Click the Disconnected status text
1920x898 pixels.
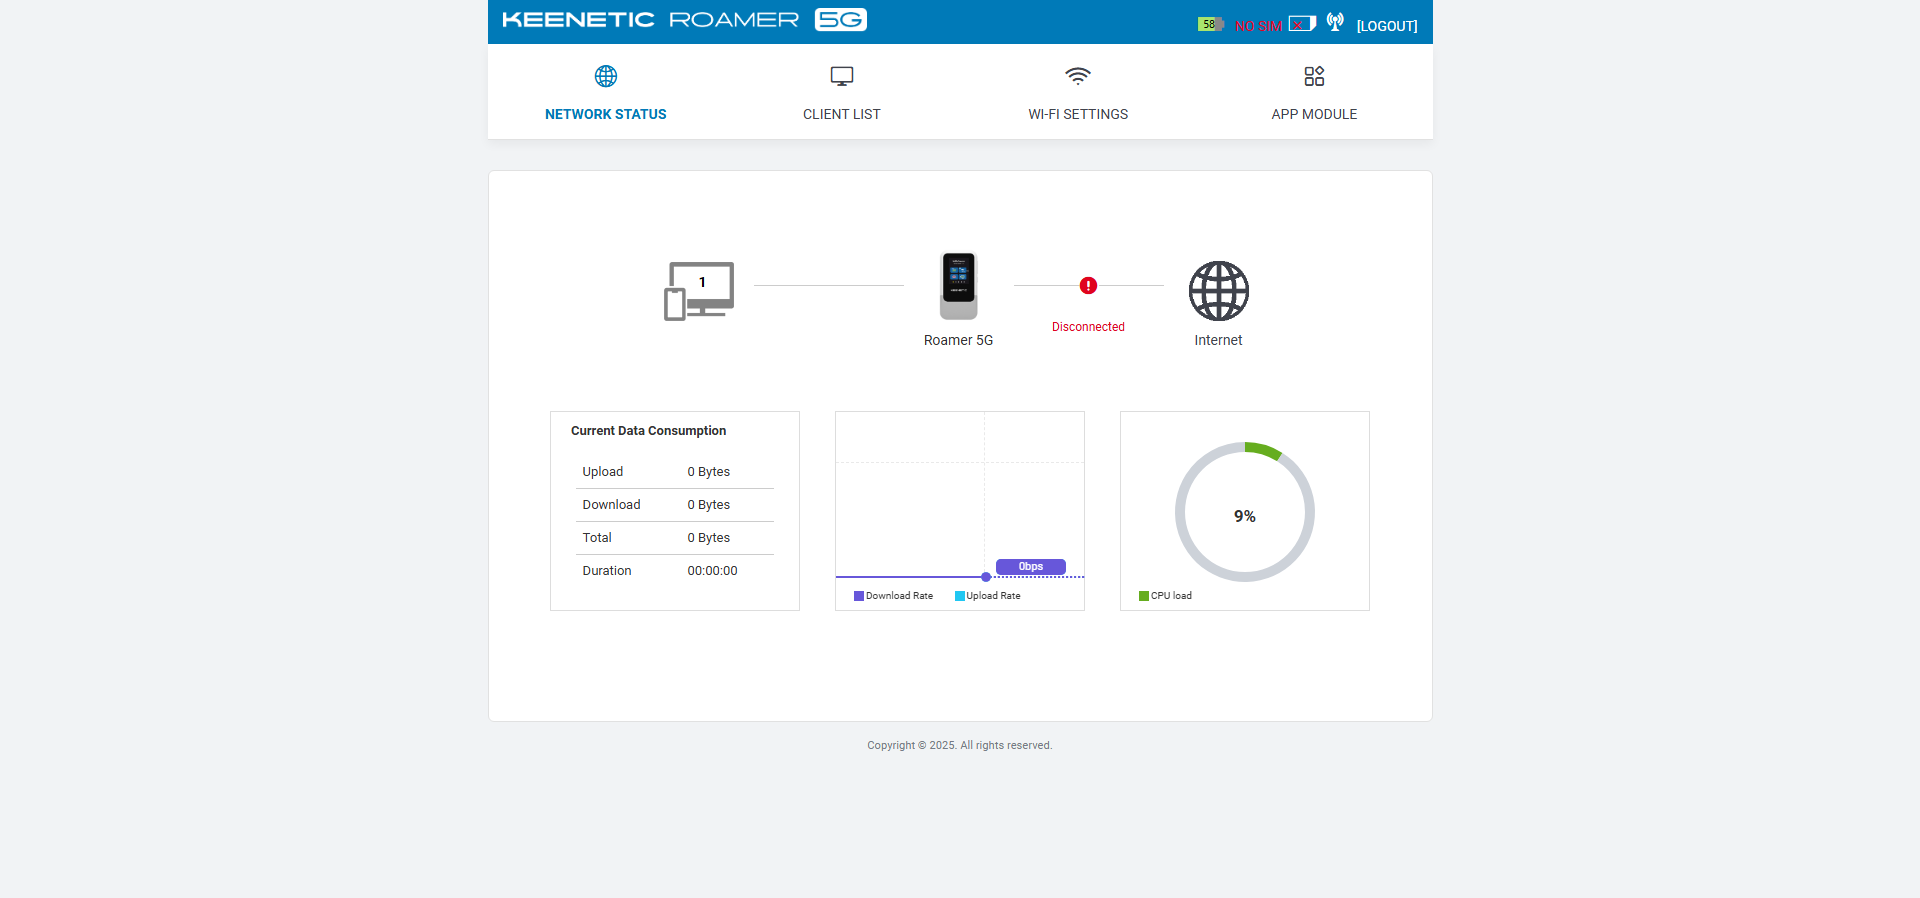pos(1088,327)
